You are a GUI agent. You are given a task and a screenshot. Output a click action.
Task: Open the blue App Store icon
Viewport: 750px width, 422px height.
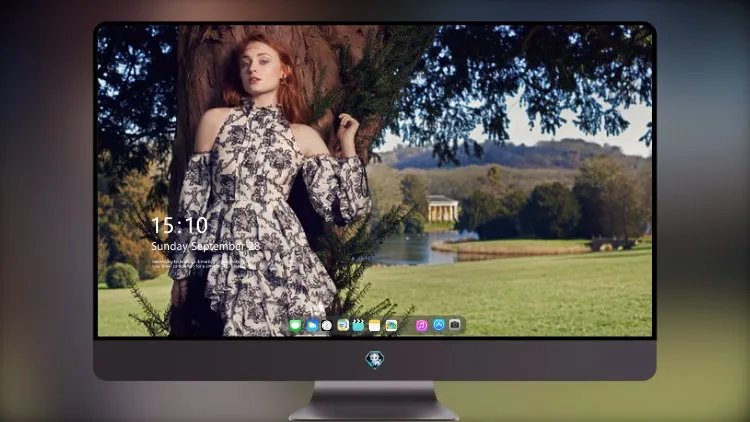tap(439, 325)
